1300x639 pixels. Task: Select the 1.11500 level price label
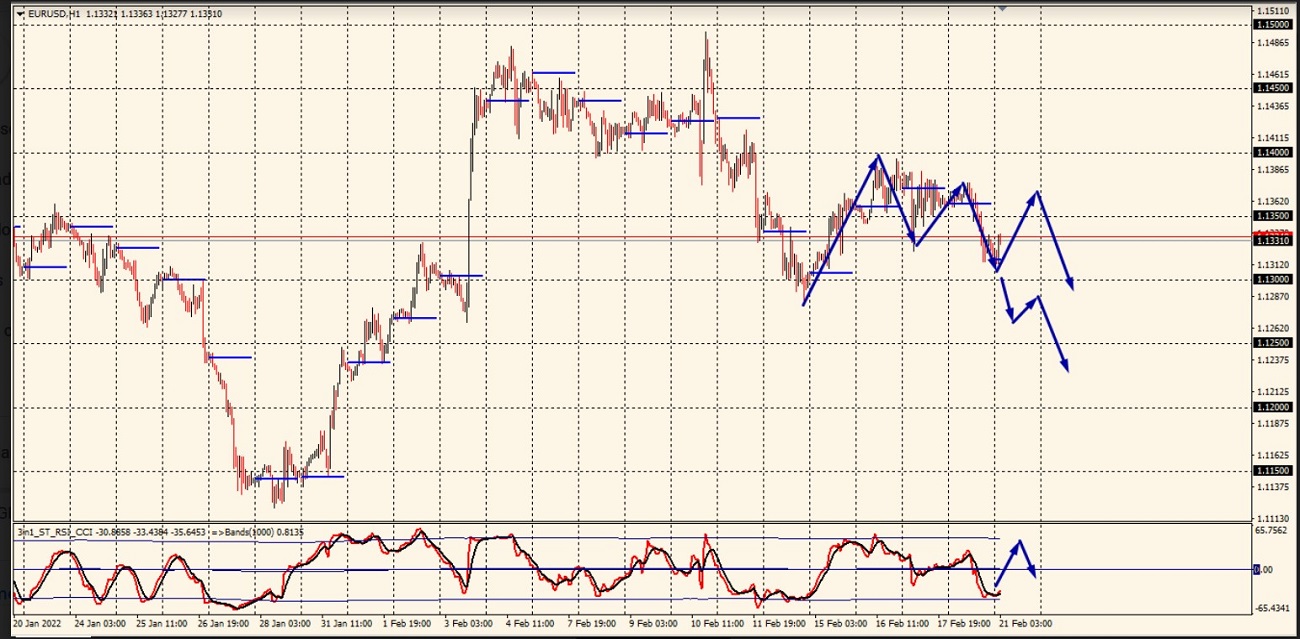[x=1272, y=470]
